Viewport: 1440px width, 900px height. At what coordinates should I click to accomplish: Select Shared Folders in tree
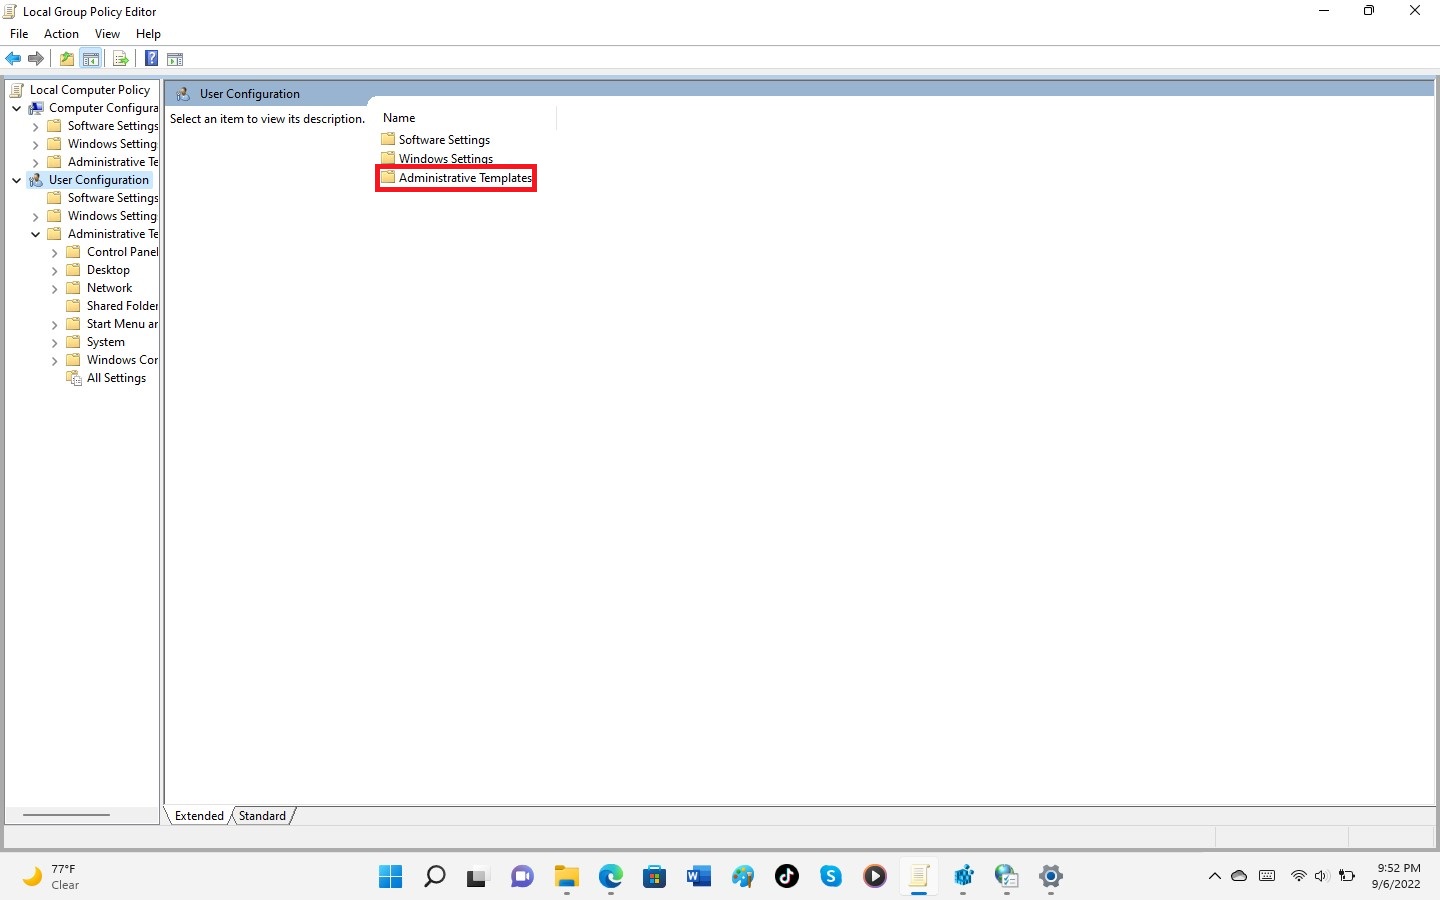click(112, 306)
